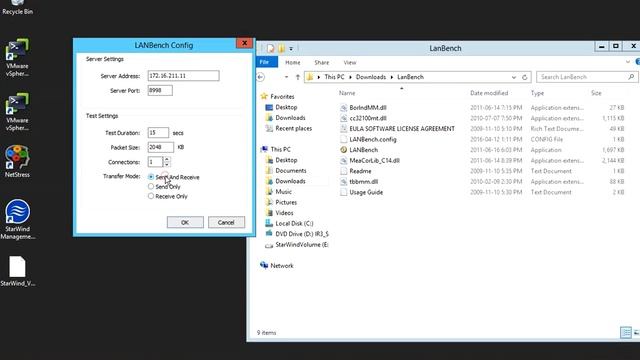Click the Properties icon in explorer quick access toolbar

(271, 49)
